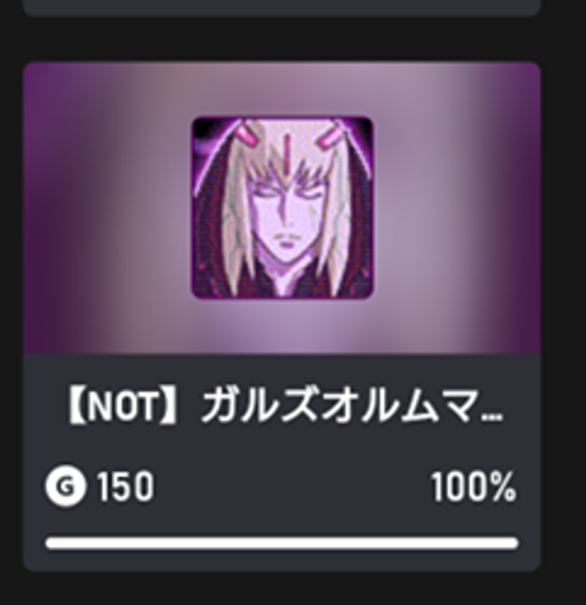Image resolution: width=586 pixels, height=605 pixels.
Task: Click the red forehead mark on portrait
Action: coord(286,149)
